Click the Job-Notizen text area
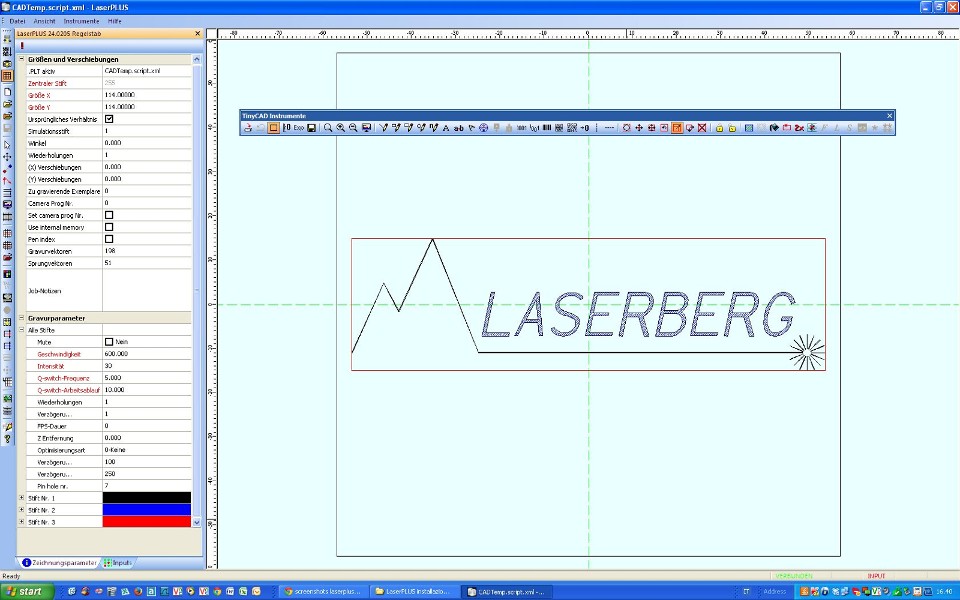This screenshot has width=960, height=600. point(147,291)
